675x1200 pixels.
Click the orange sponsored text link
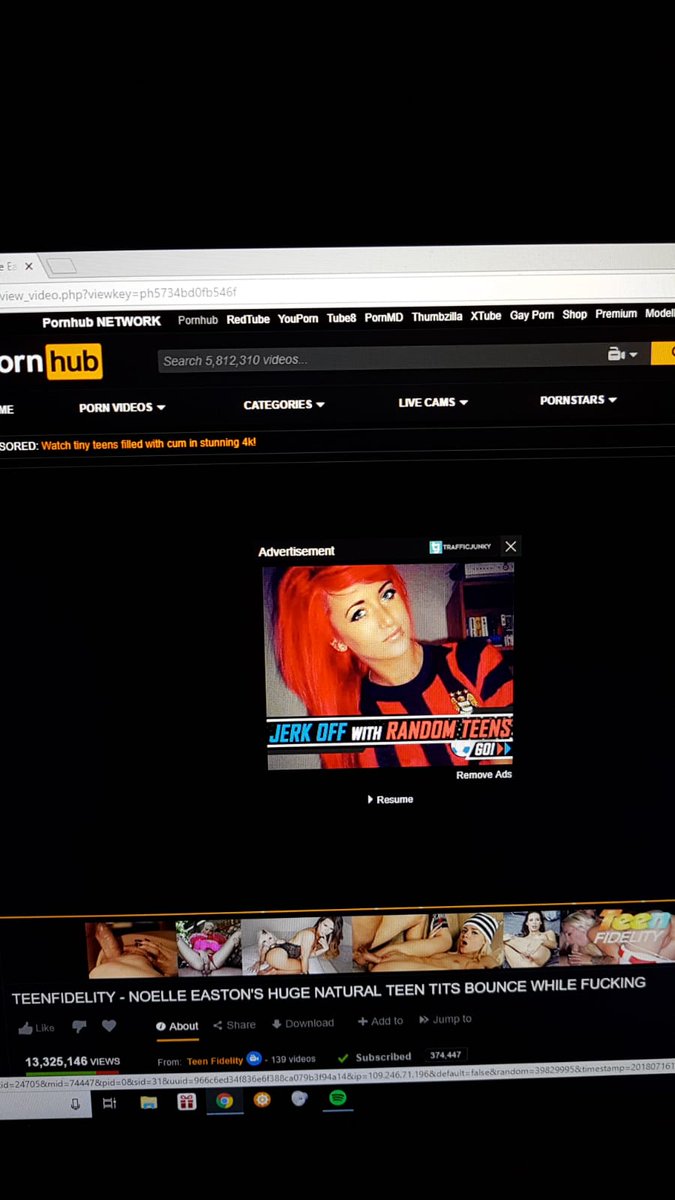pos(148,443)
